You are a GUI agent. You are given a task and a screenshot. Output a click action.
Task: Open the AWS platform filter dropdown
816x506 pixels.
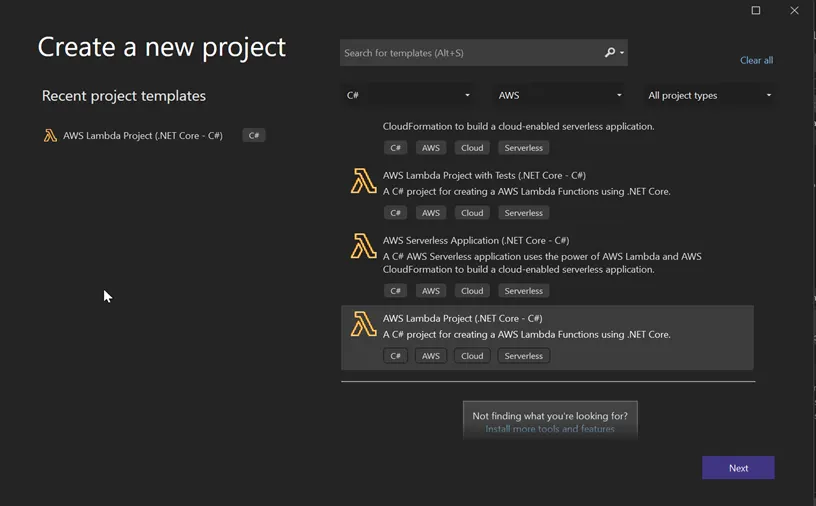pos(559,95)
